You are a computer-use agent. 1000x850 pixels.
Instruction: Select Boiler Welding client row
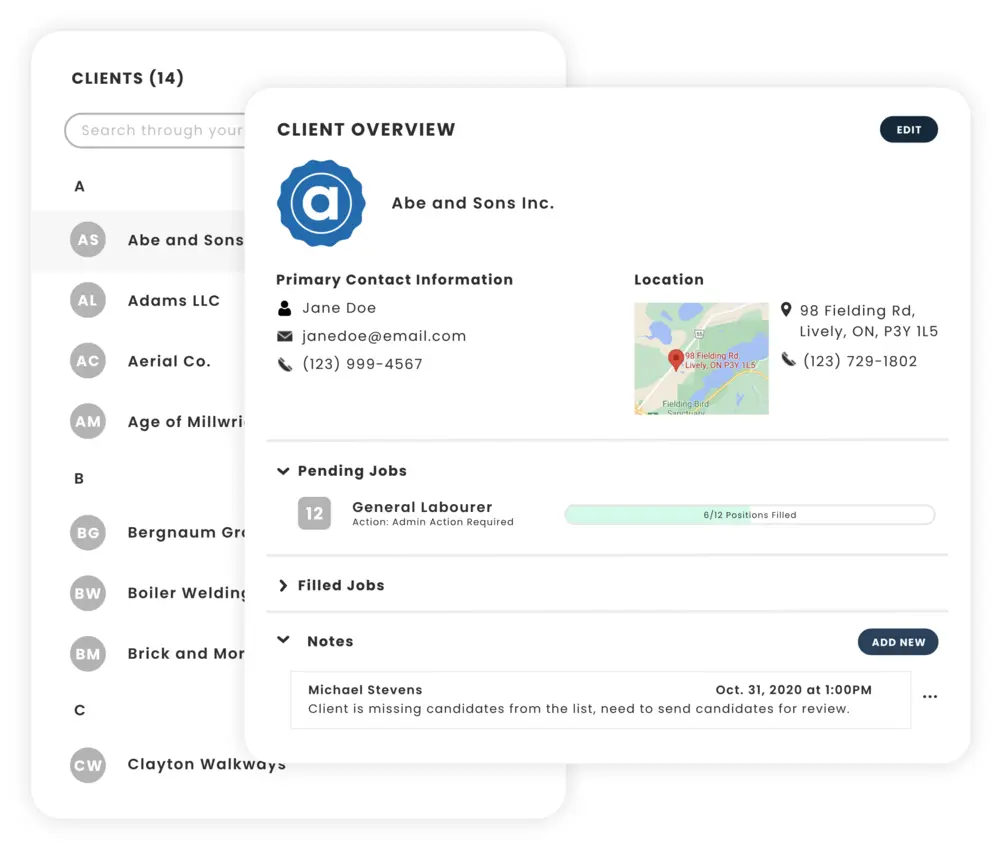click(138, 593)
